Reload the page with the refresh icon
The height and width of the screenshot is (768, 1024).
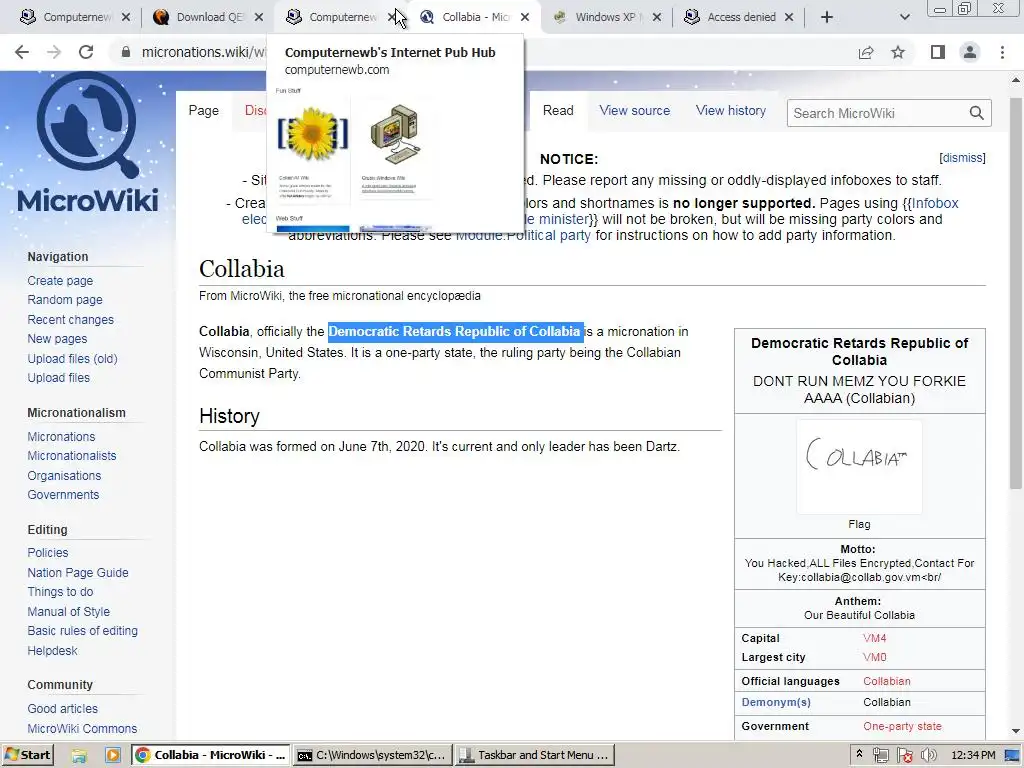pos(86,52)
